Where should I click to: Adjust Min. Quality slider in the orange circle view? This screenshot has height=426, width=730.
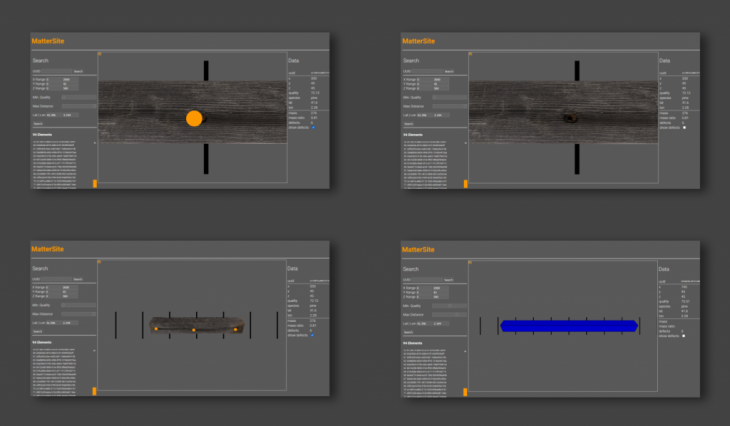(78, 97)
